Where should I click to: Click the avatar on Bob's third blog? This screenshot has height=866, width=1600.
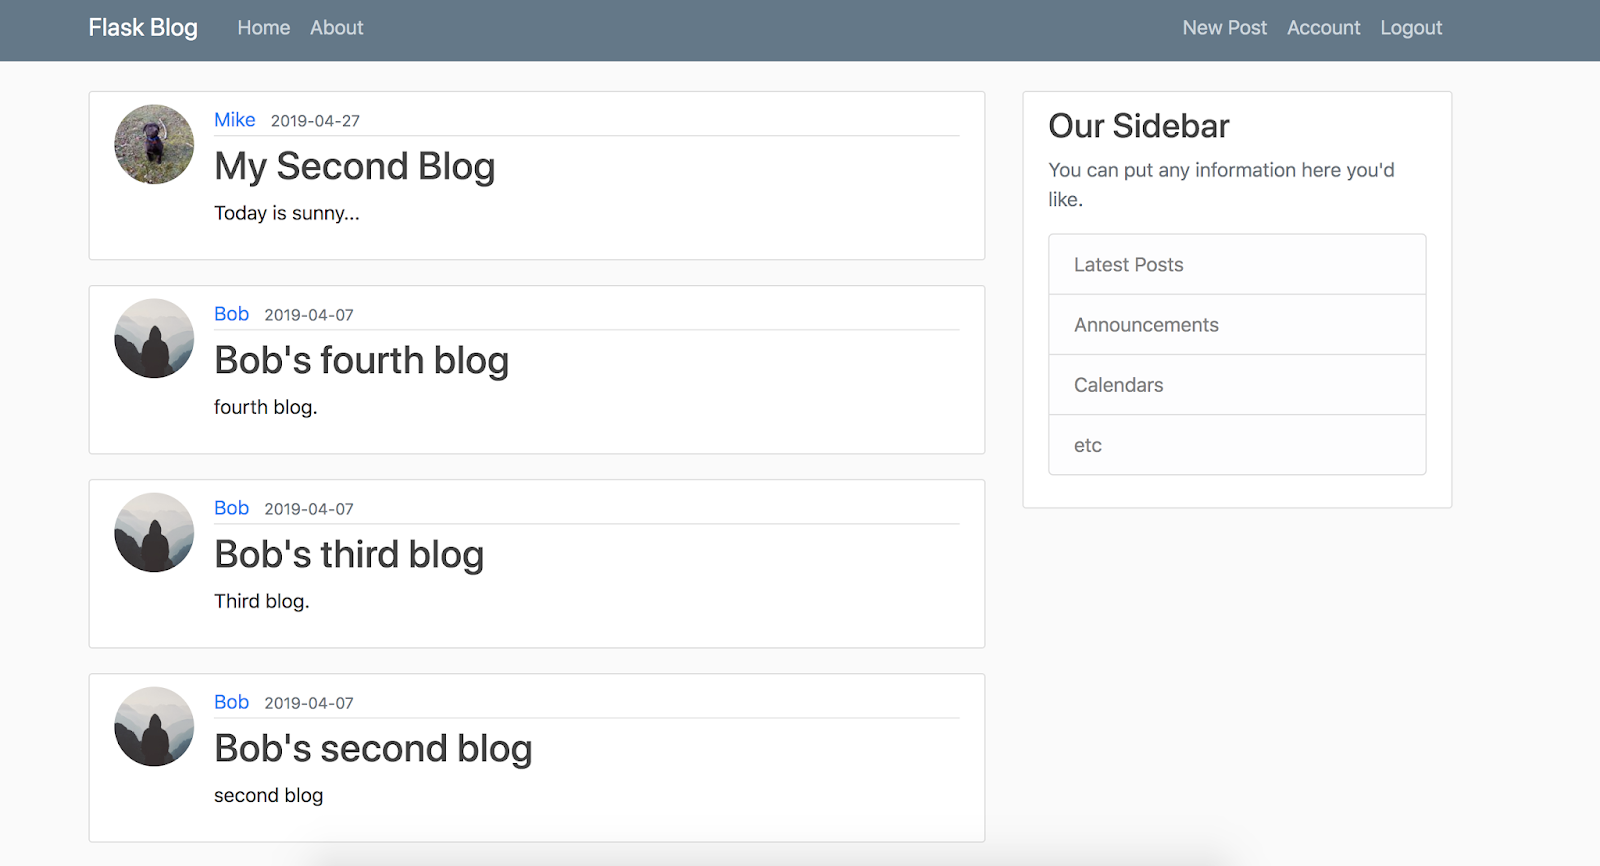coord(154,532)
